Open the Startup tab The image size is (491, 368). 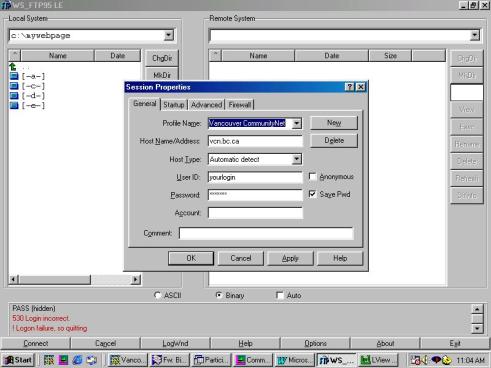pyautogui.click(x=174, y=105)
